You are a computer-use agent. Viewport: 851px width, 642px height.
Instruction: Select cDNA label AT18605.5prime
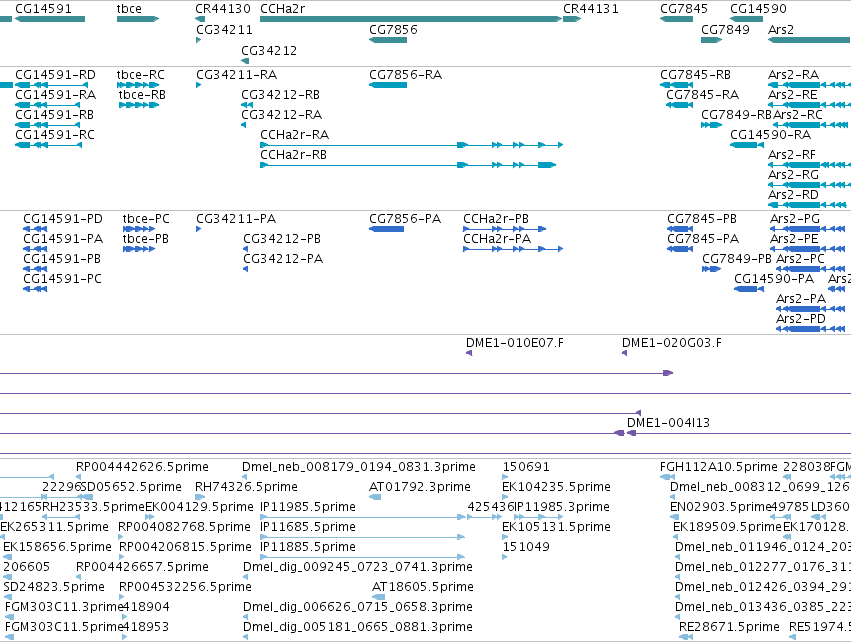(423, 588)
